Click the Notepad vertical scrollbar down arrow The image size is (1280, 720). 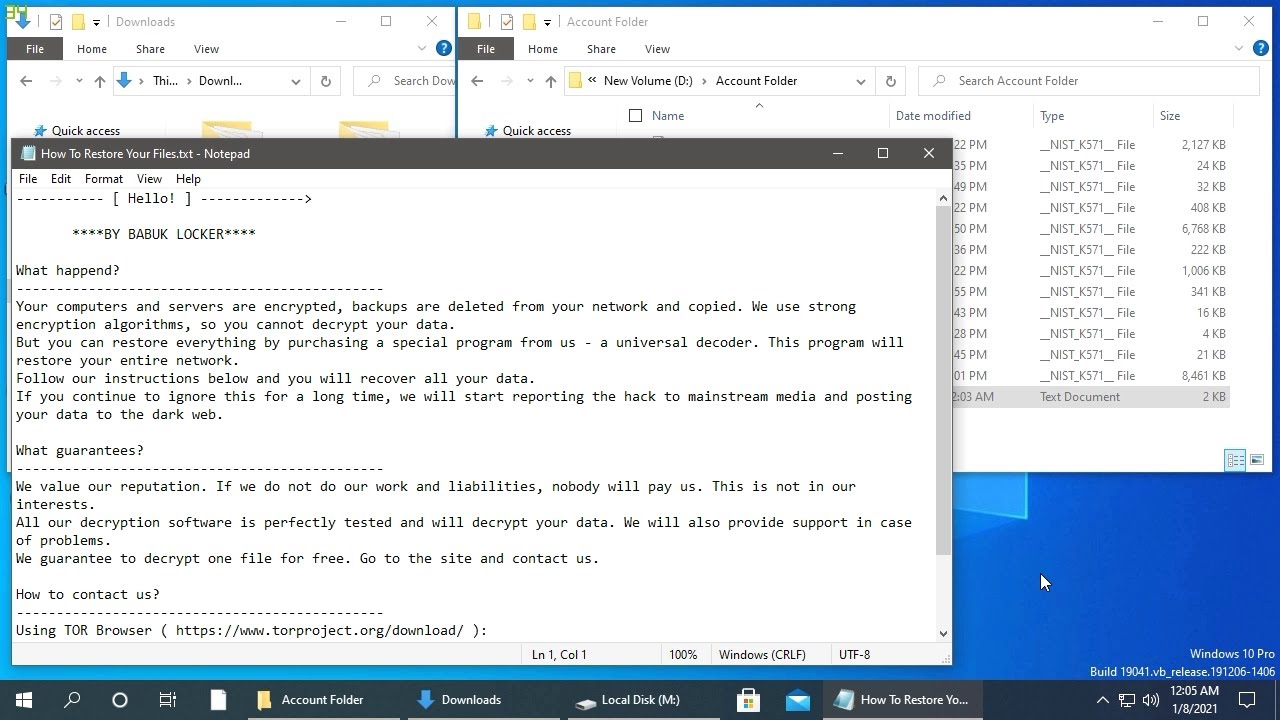[x=943, y=633]
